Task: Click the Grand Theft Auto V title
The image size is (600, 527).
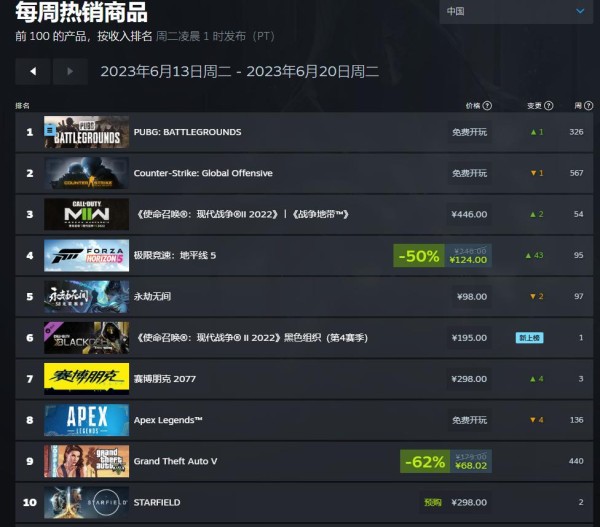Action: click(175, 461)
